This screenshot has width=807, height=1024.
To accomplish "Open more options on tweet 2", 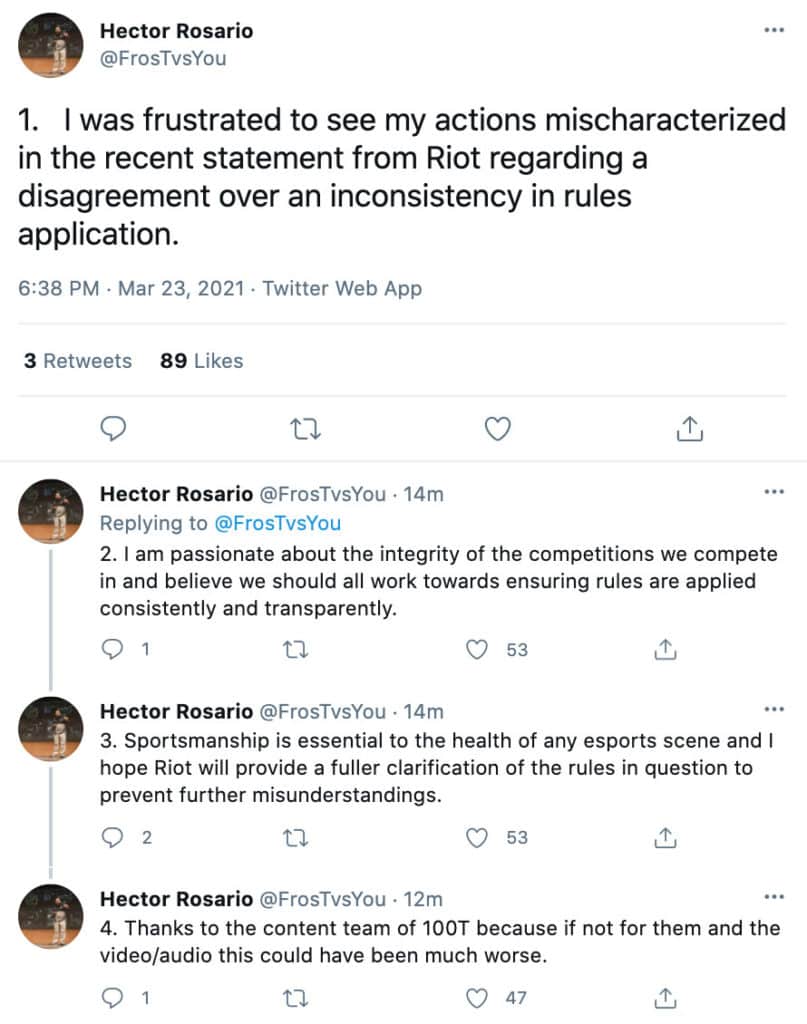I will (x=774, y=492).
